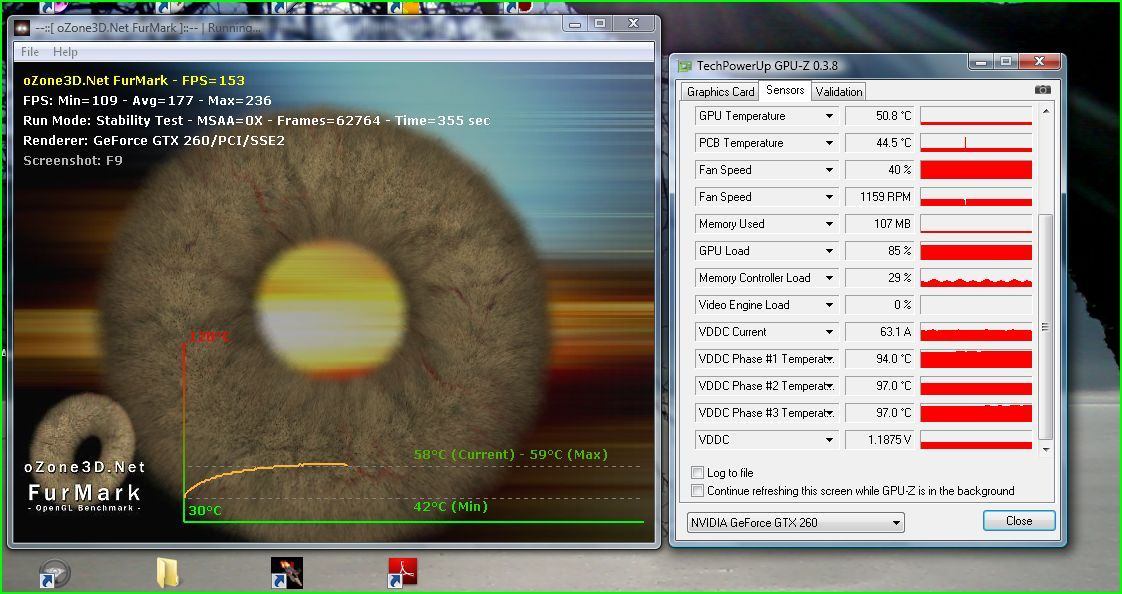Open the Video Engine Load dropdown

click(x=829, y=305)
